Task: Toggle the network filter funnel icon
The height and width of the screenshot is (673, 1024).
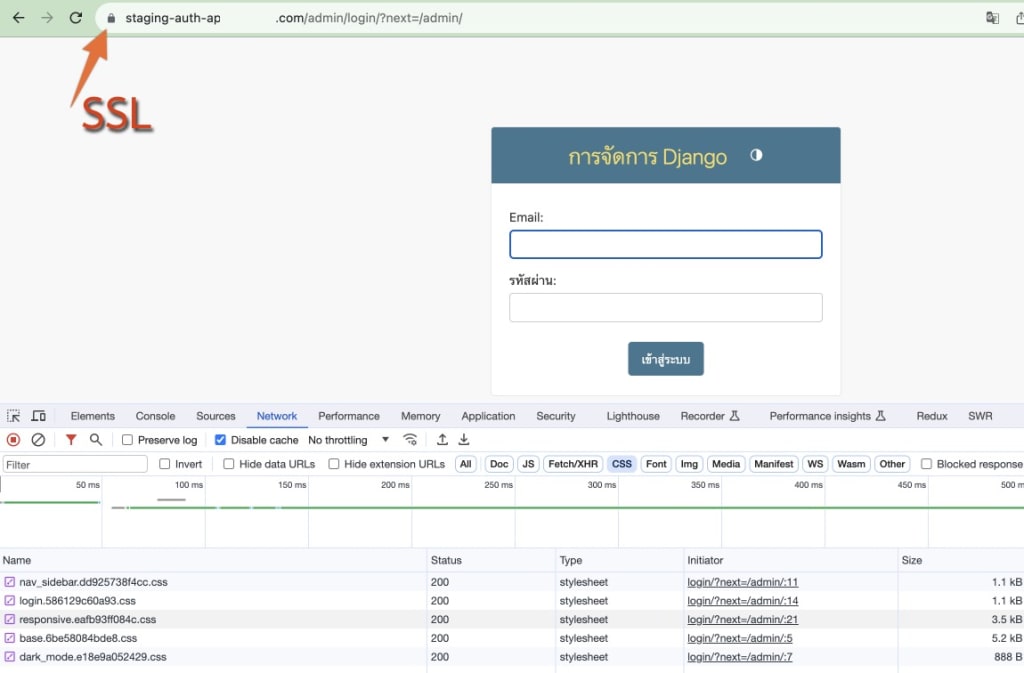Action: click(71, 440)
